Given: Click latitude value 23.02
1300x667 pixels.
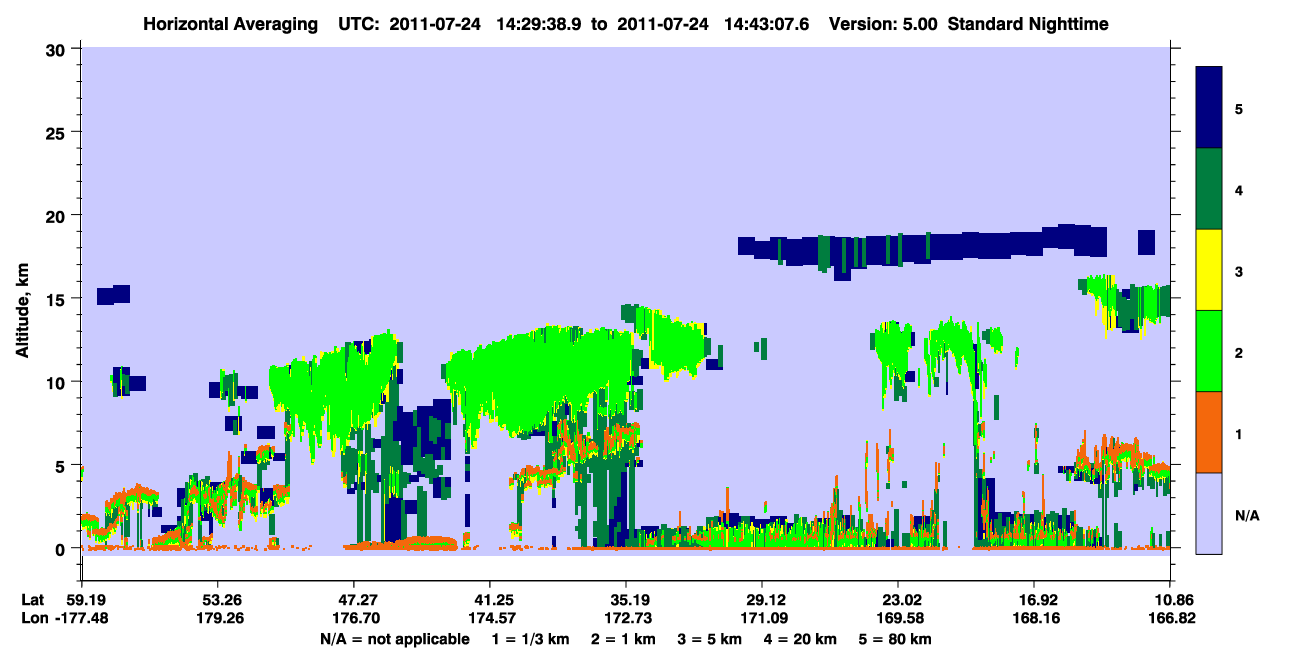Looking at the screenshot, I should [x=898, y=600].
